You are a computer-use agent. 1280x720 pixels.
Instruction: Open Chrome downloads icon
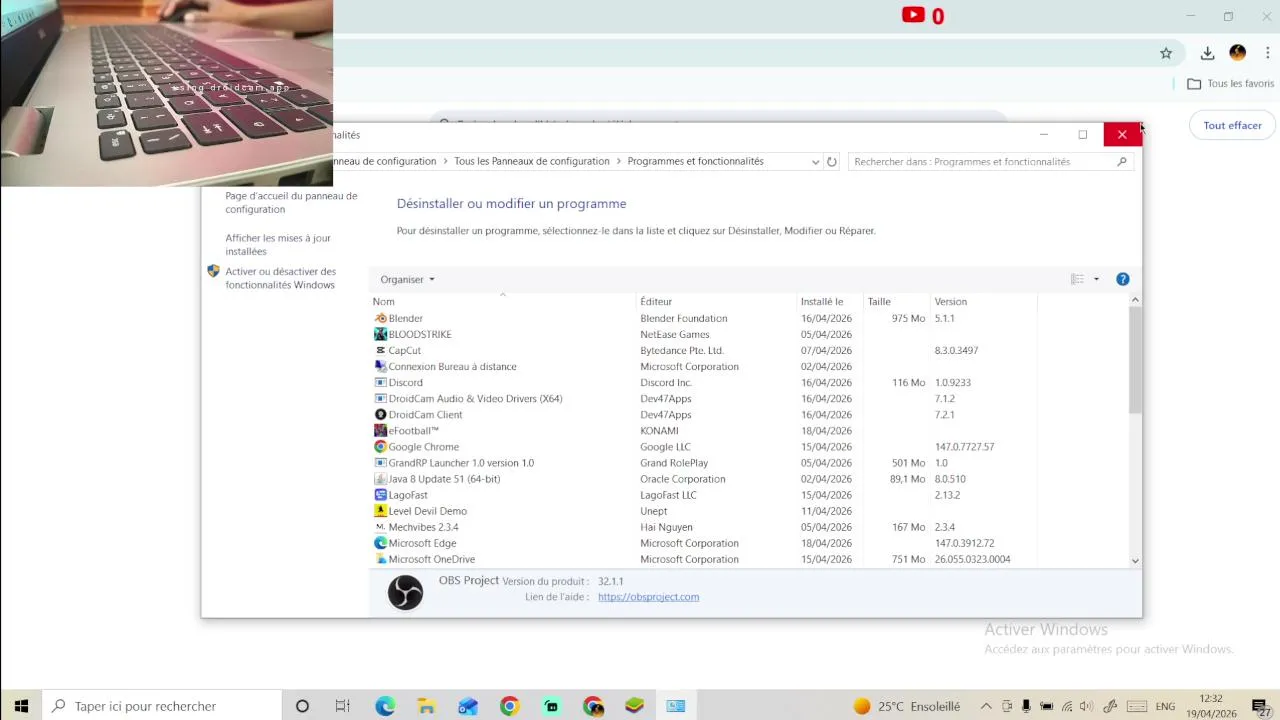[1207, 53]
